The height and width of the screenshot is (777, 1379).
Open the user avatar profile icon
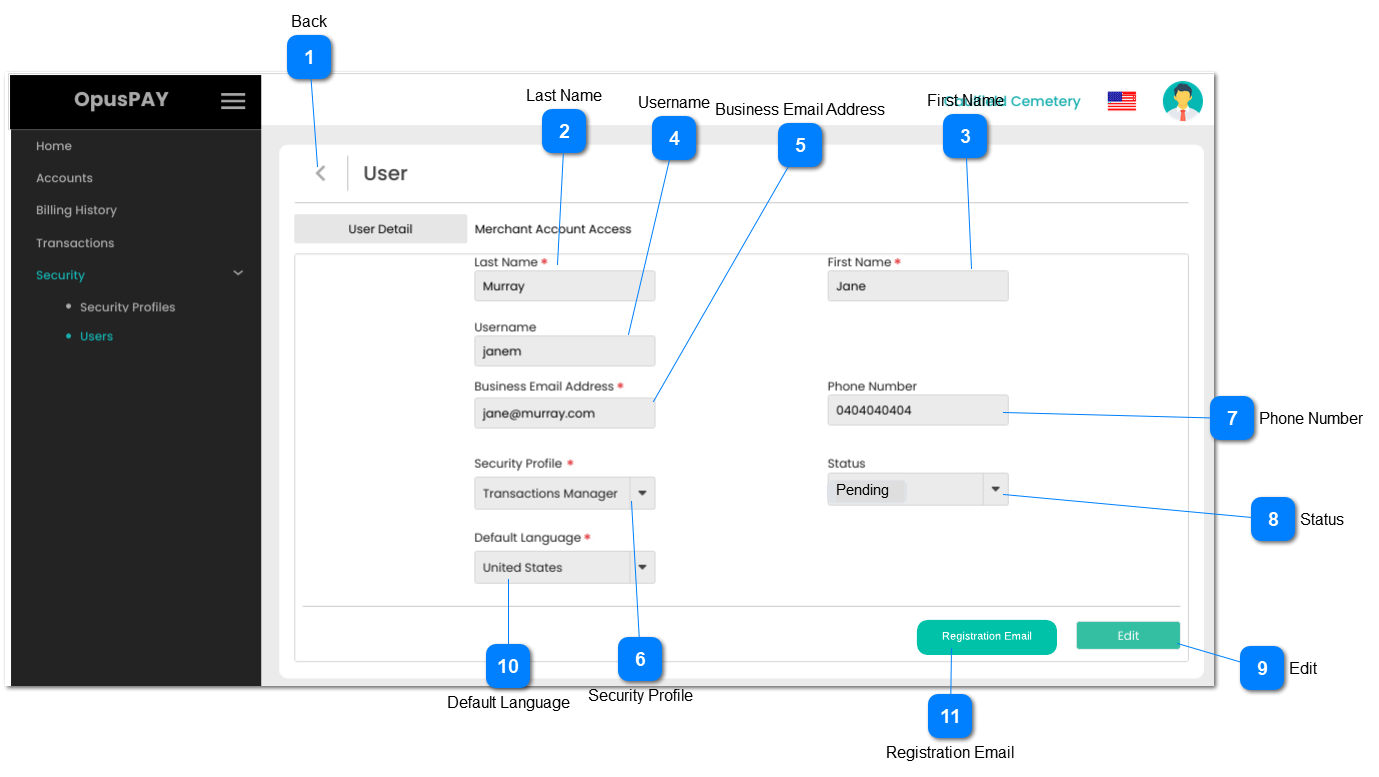coord(1182,101)
